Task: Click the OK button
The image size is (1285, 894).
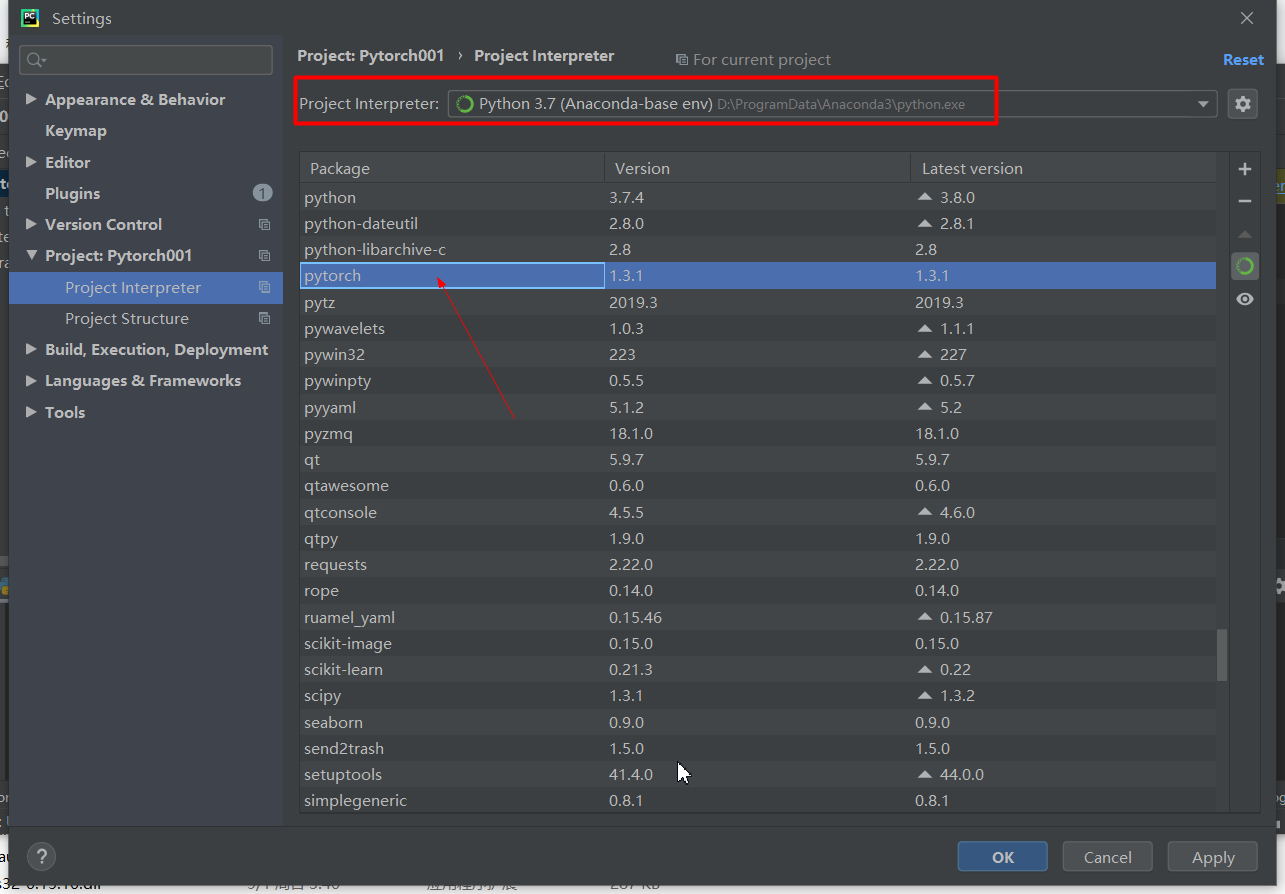Action: pyautogui.click(x=1003, y=857)
